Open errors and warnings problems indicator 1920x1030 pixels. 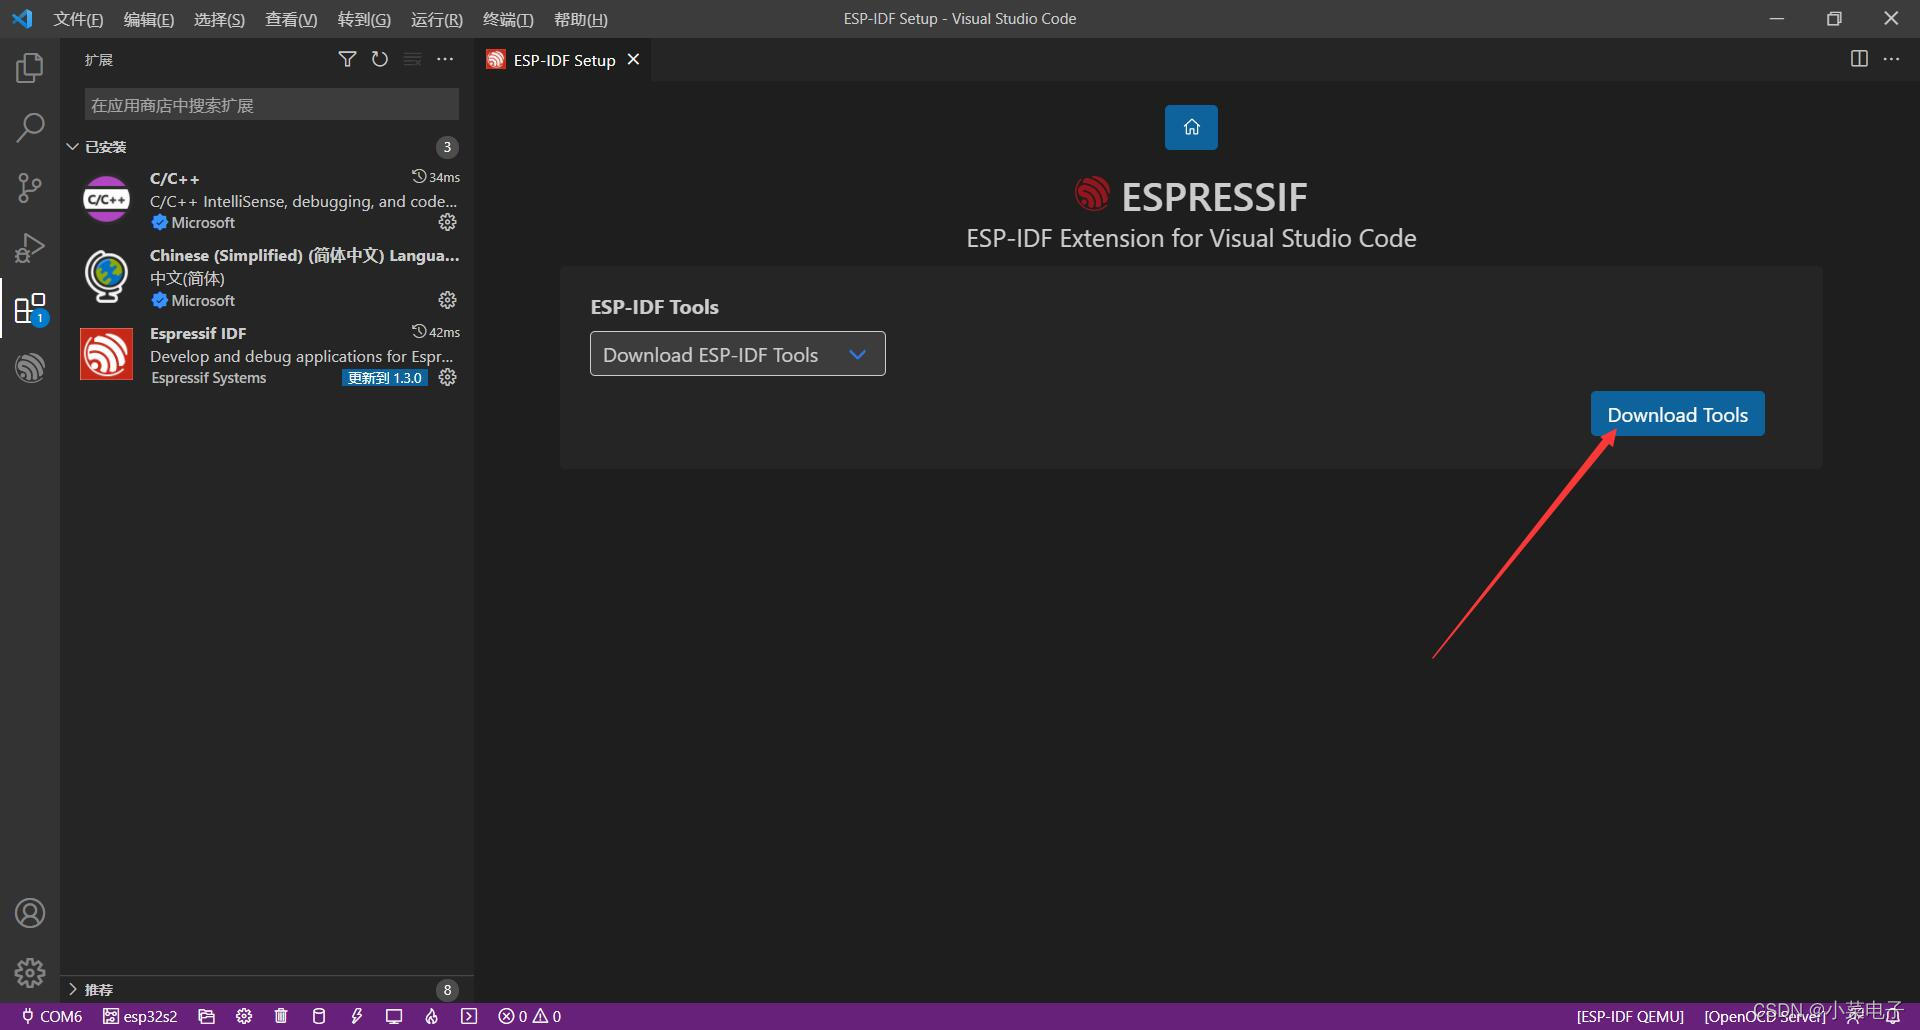[x=530, y=1016]
